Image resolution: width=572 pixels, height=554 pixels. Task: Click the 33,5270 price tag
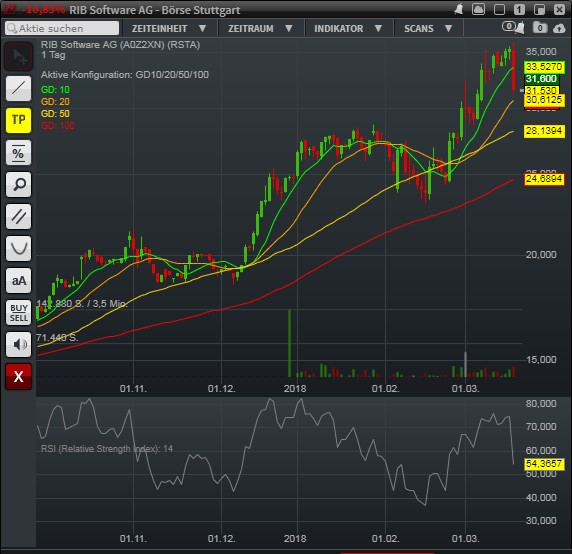pyautogui.click(x=544, y=67)
